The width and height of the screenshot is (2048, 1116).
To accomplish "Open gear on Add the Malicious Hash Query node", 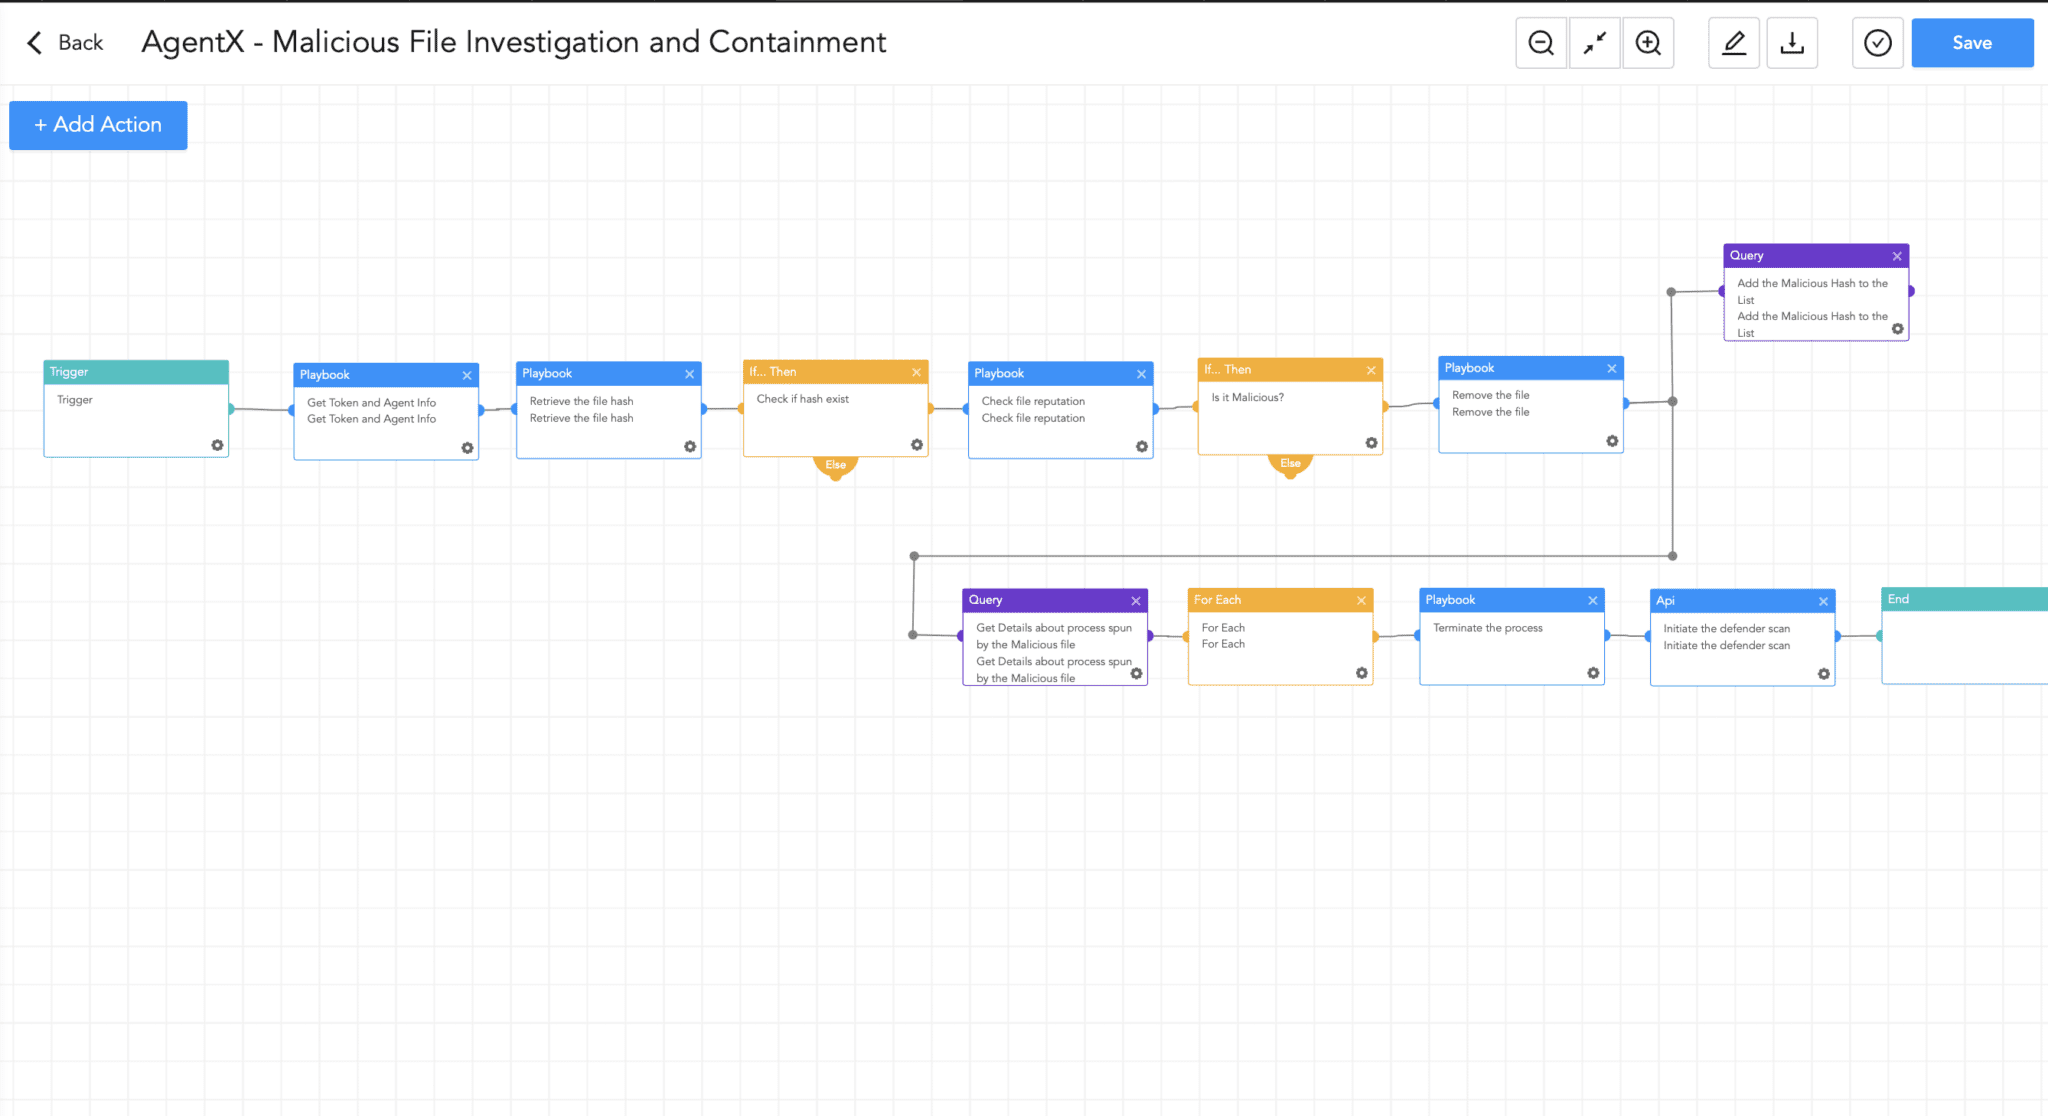I will [1897, 329].
